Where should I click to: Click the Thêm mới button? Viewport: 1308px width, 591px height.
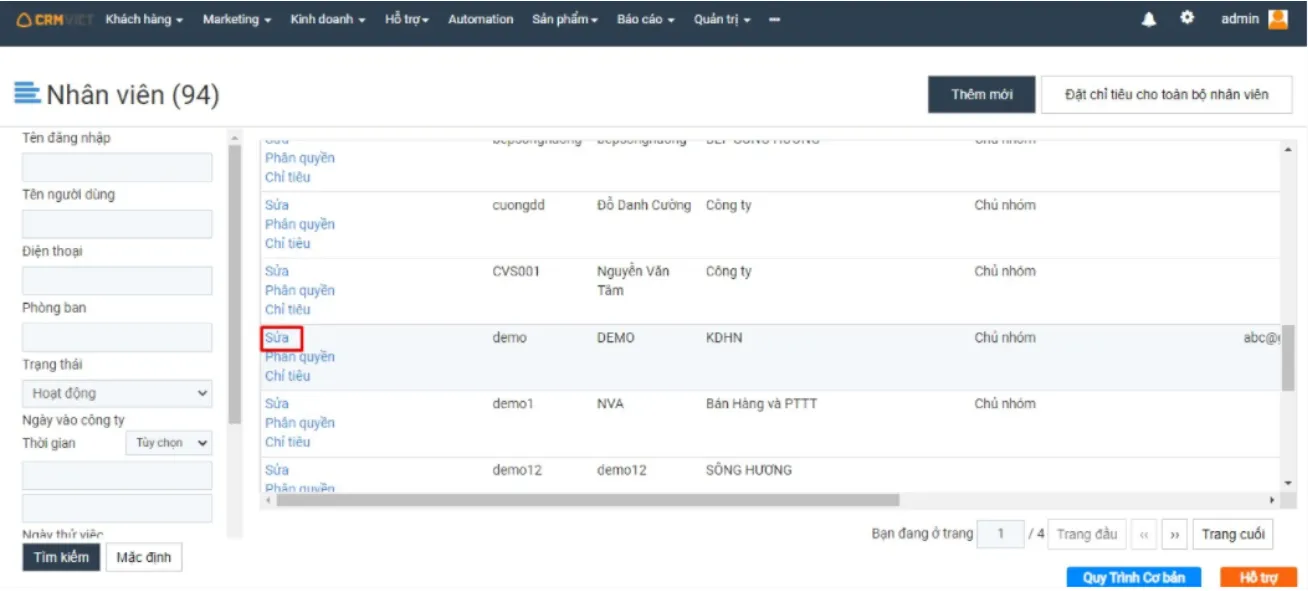click(x=981, y=94)
